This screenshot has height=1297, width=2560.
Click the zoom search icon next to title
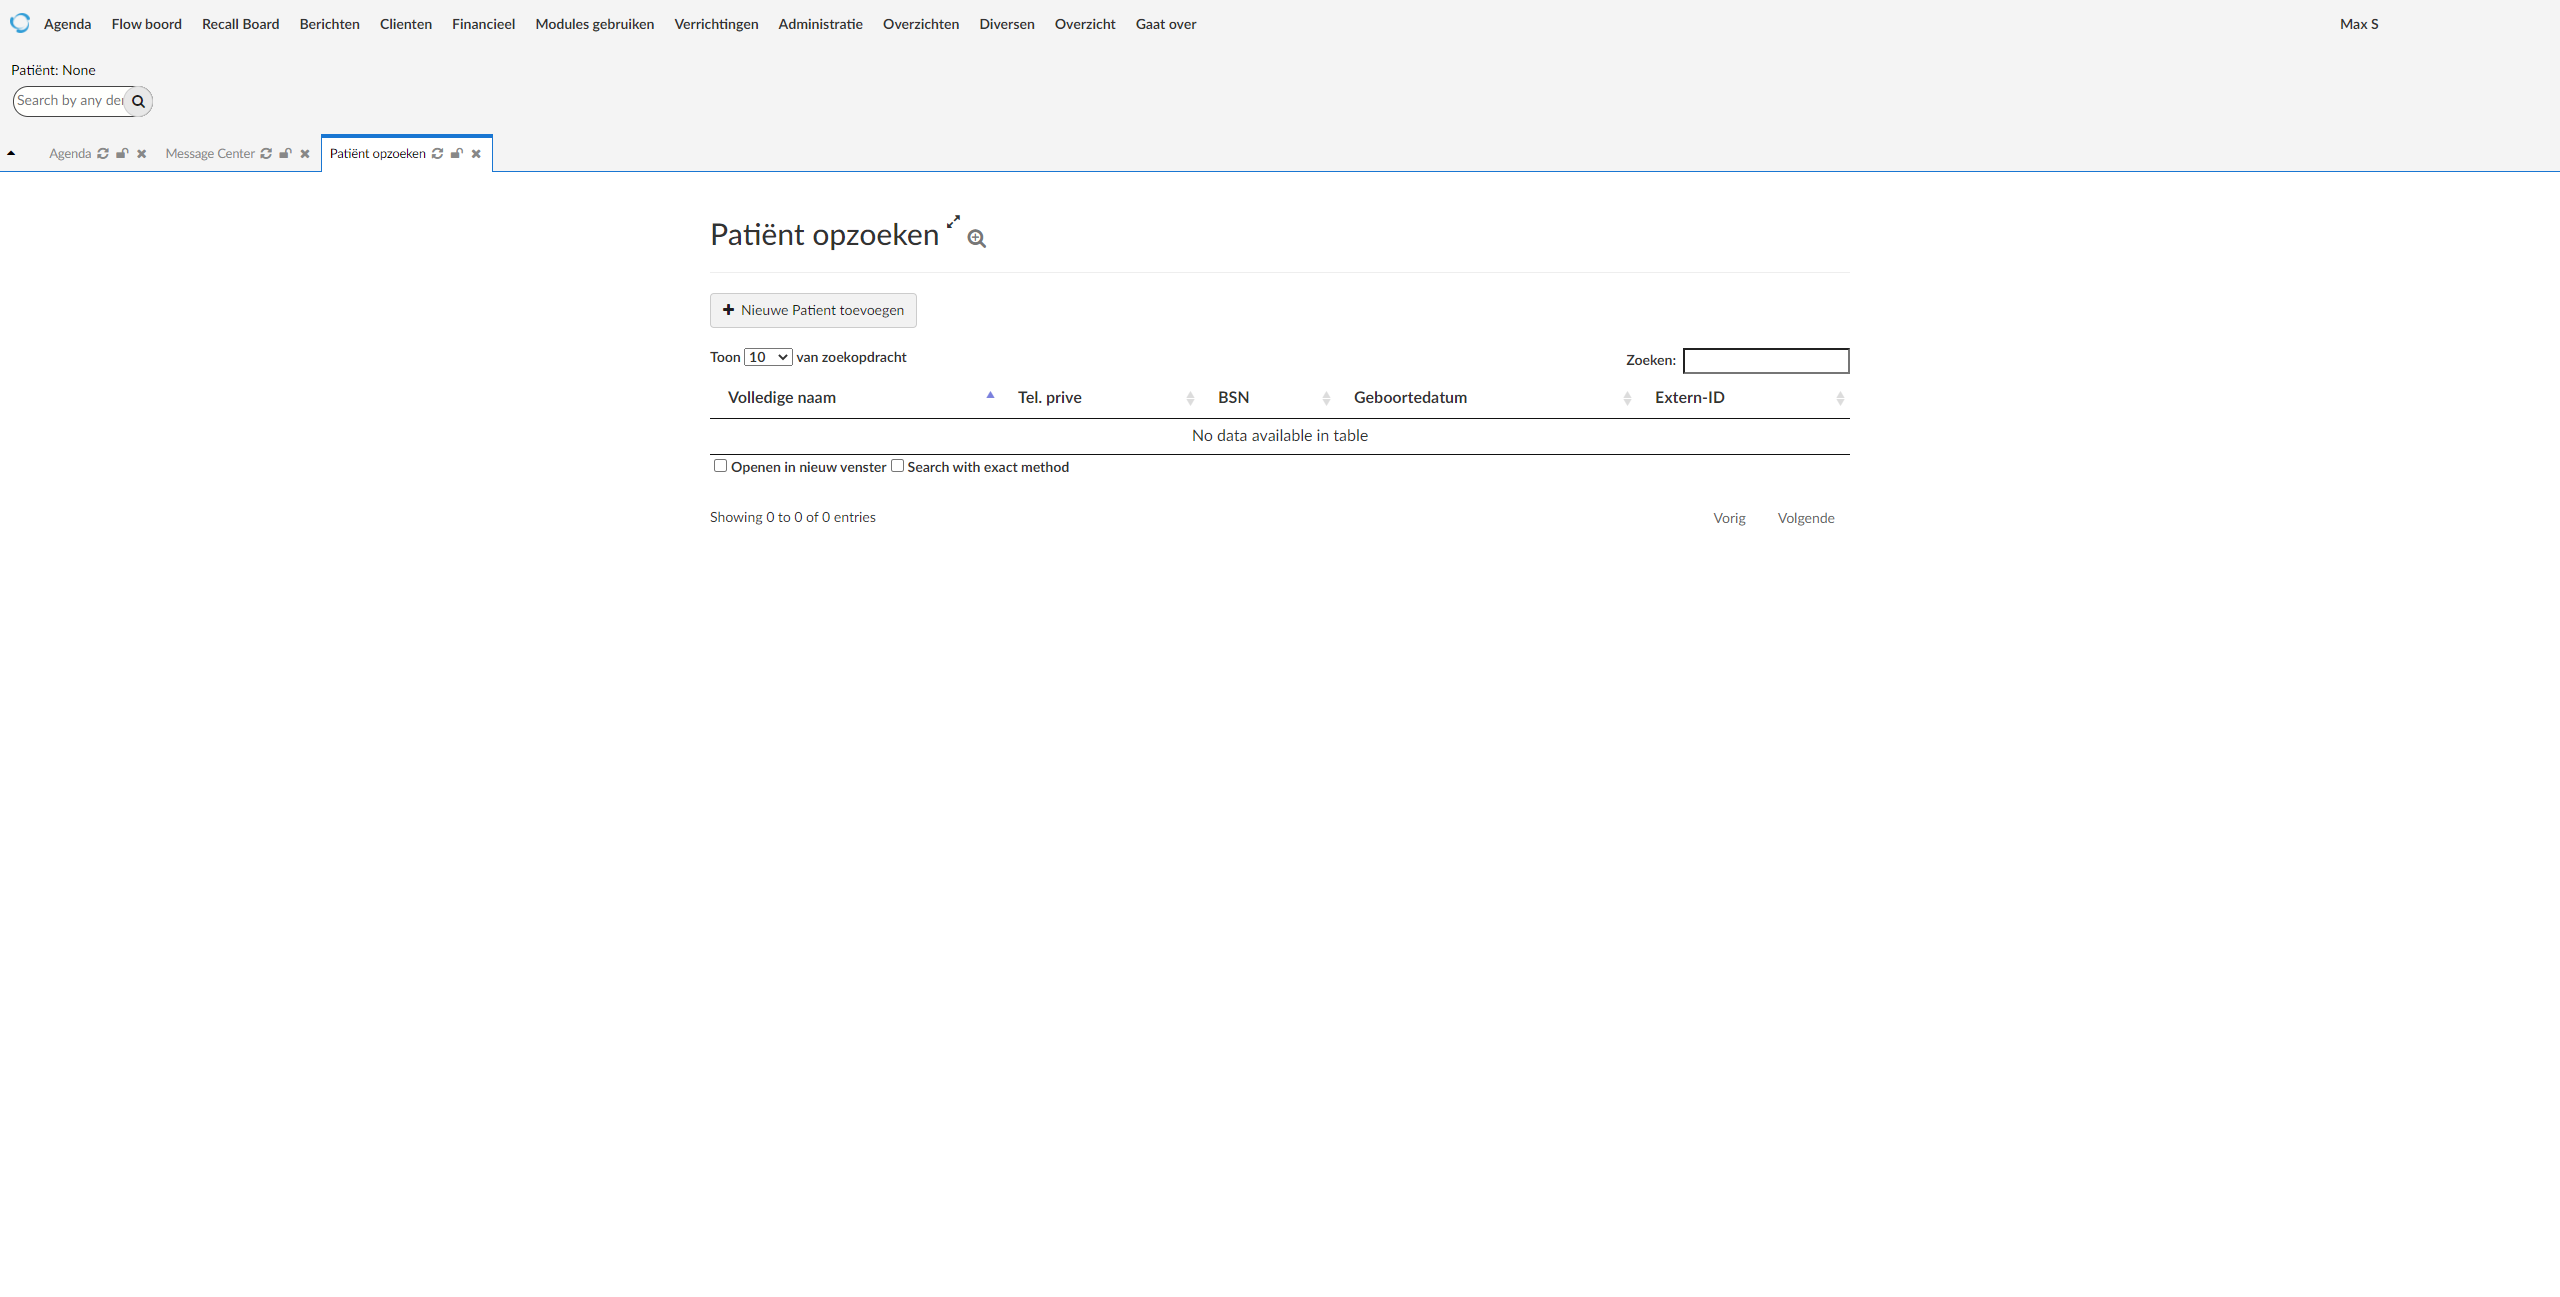(977, 239)
